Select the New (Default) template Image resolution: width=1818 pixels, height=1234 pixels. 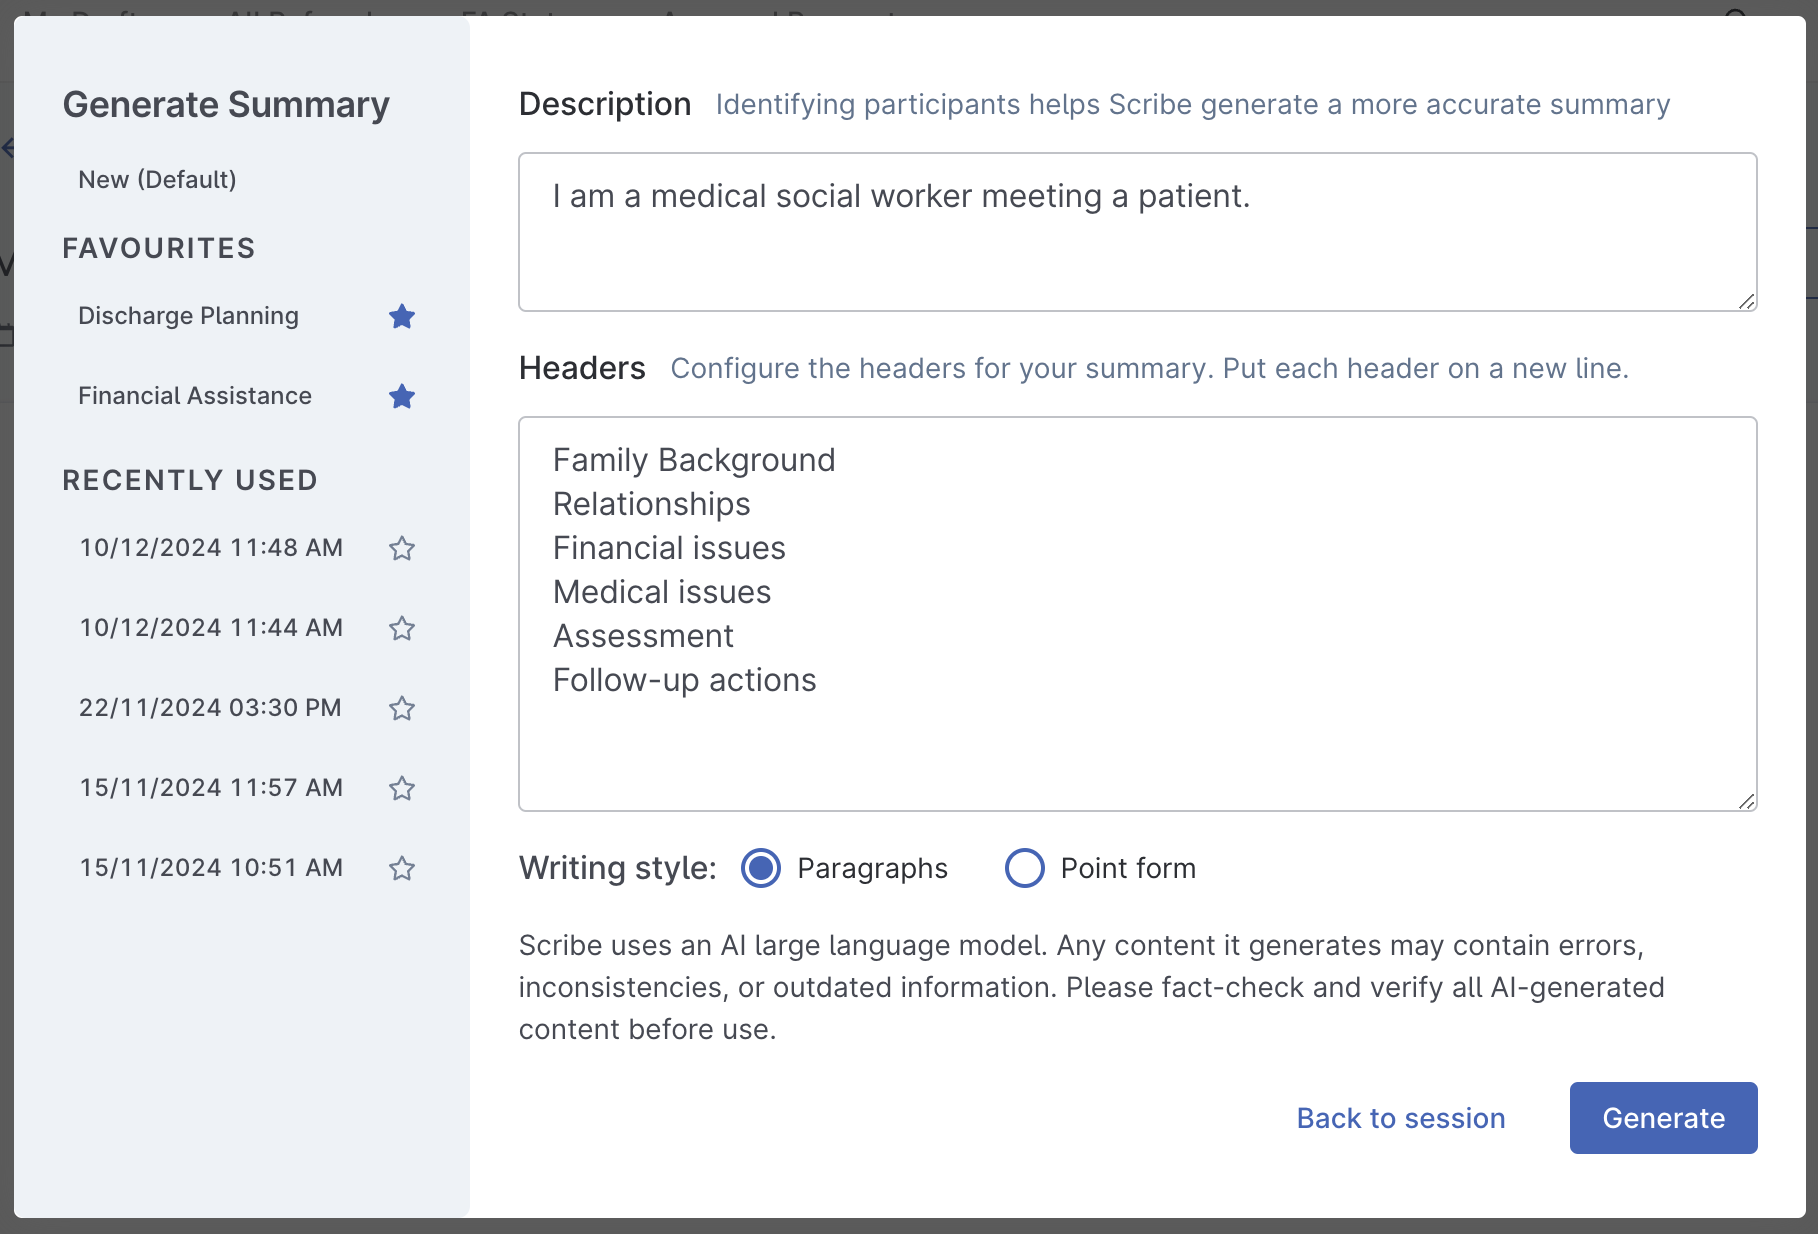click(157, 179)
